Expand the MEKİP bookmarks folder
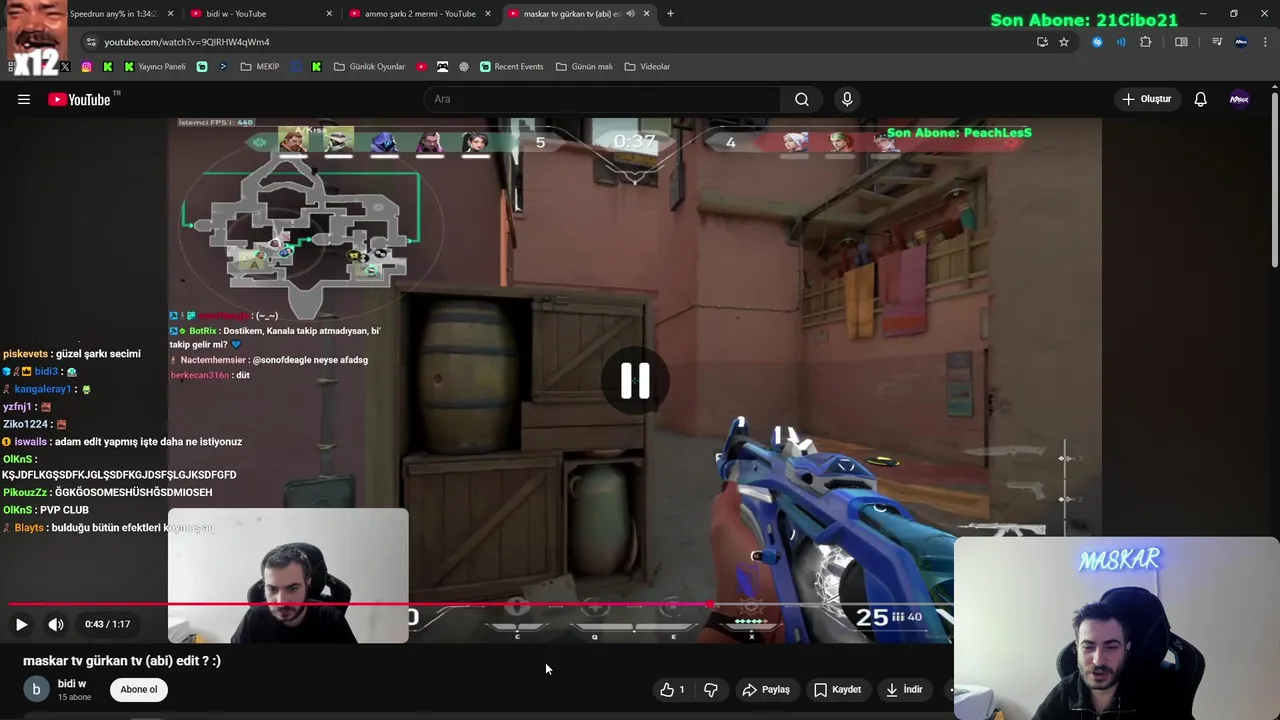1280x720 pixels. tap(260, 67)
